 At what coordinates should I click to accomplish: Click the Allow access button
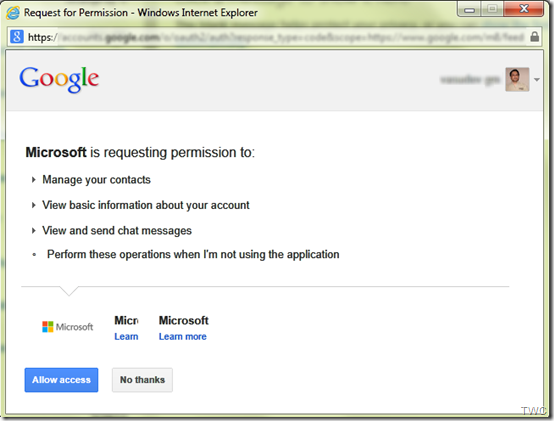(x=61, y=380)
